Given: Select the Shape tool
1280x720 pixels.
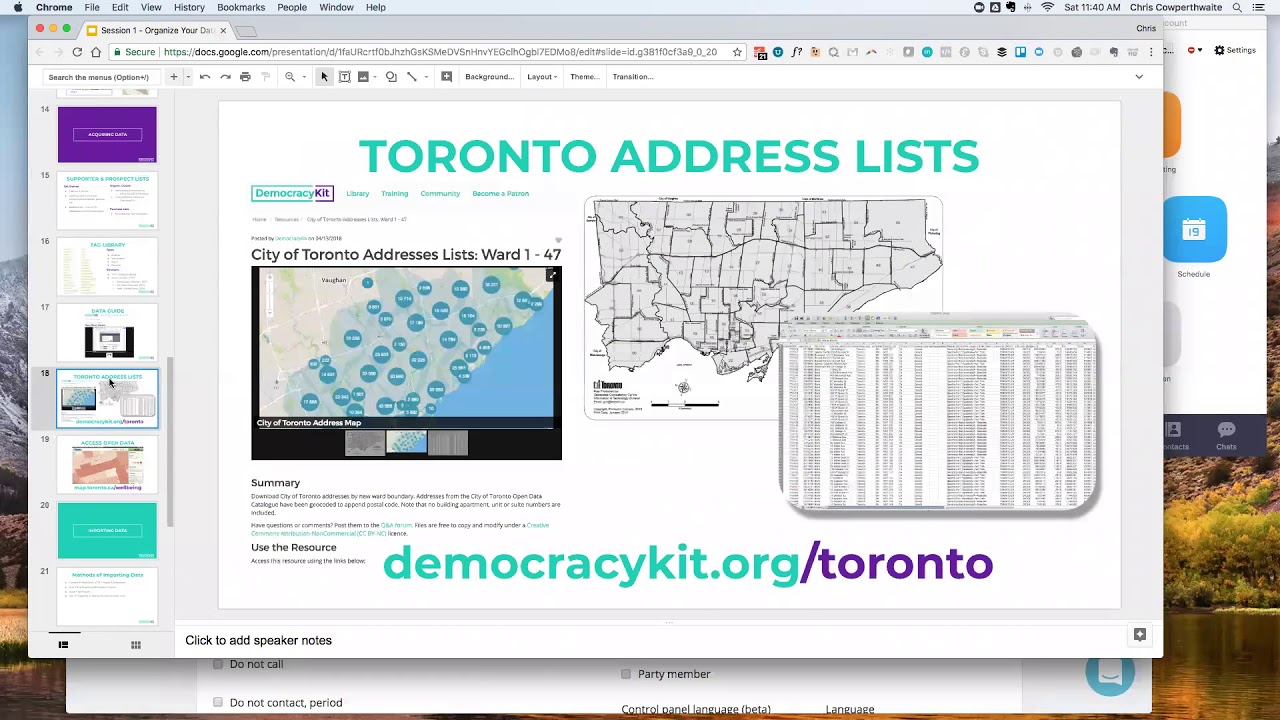Looking at the screenshot, I should coord(391,77).
